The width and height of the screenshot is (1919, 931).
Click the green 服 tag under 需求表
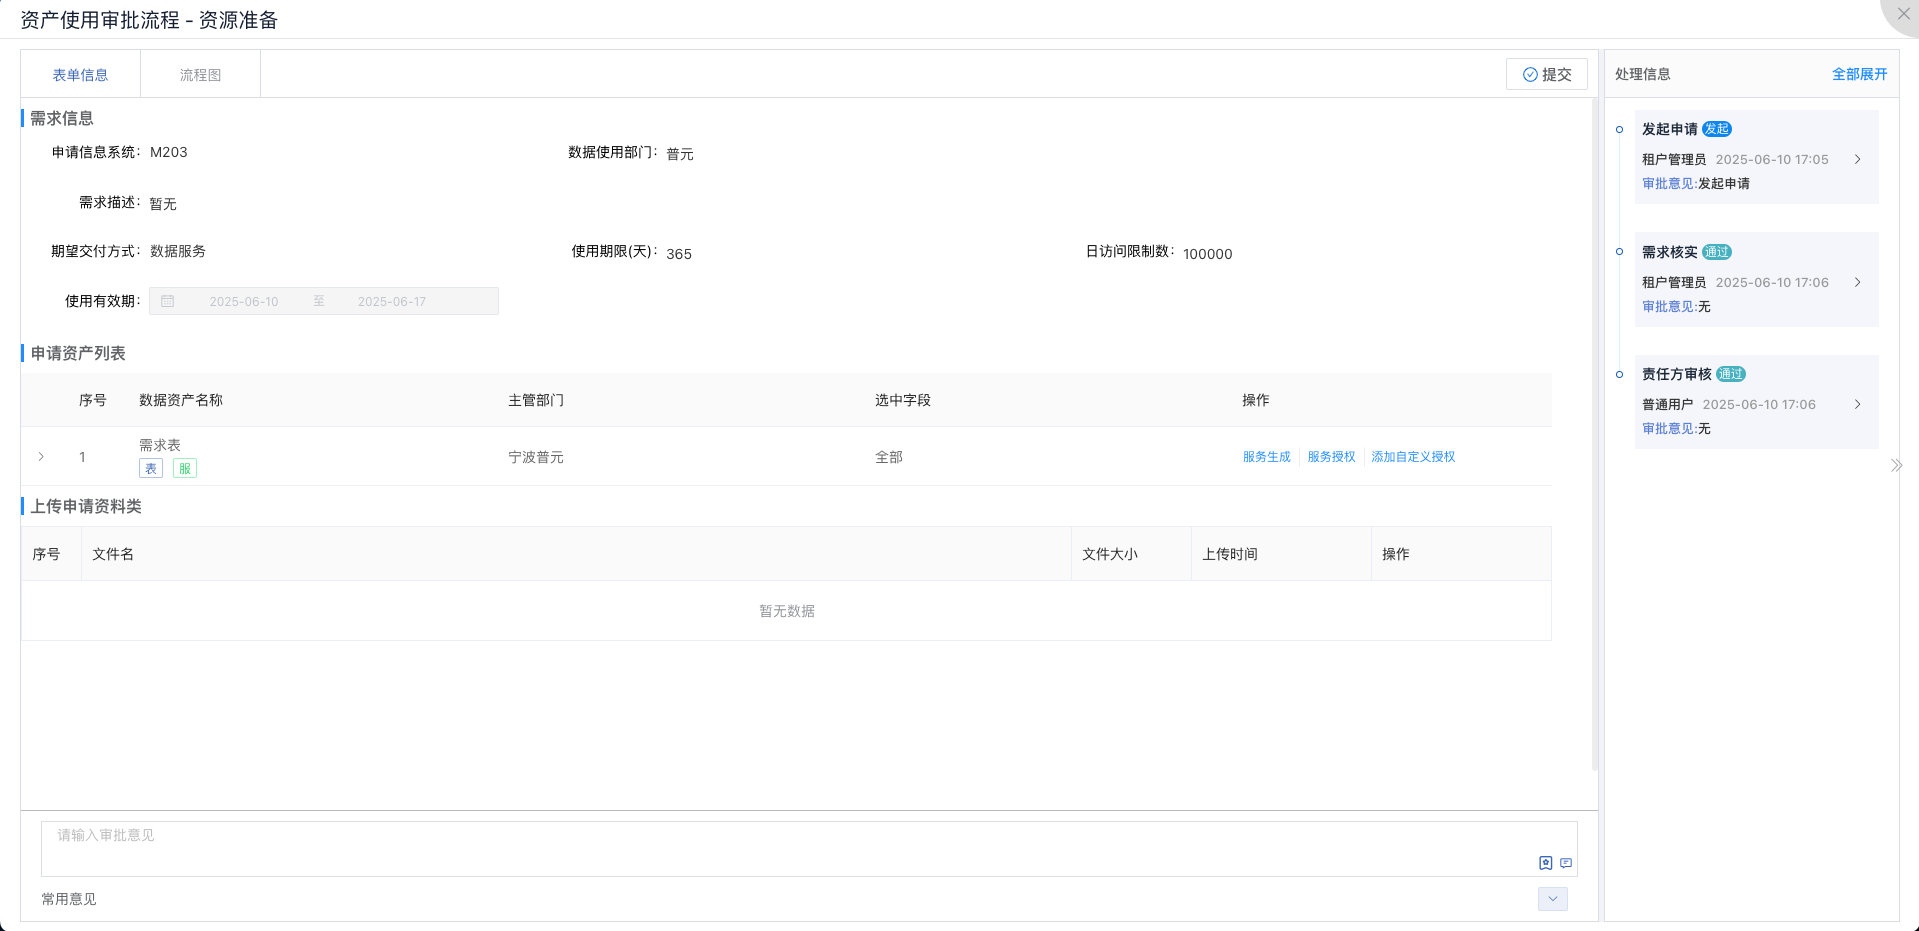[x=185, y=469]
